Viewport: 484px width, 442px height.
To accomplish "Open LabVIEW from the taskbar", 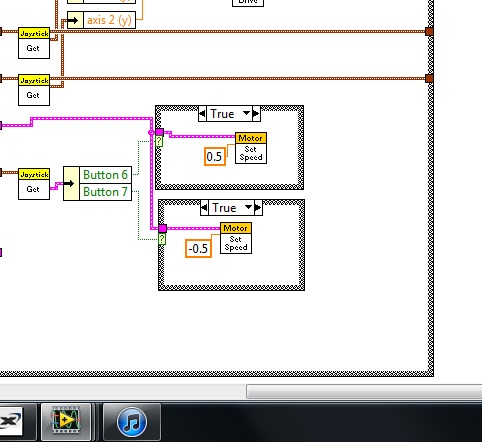I will point(66,422).
